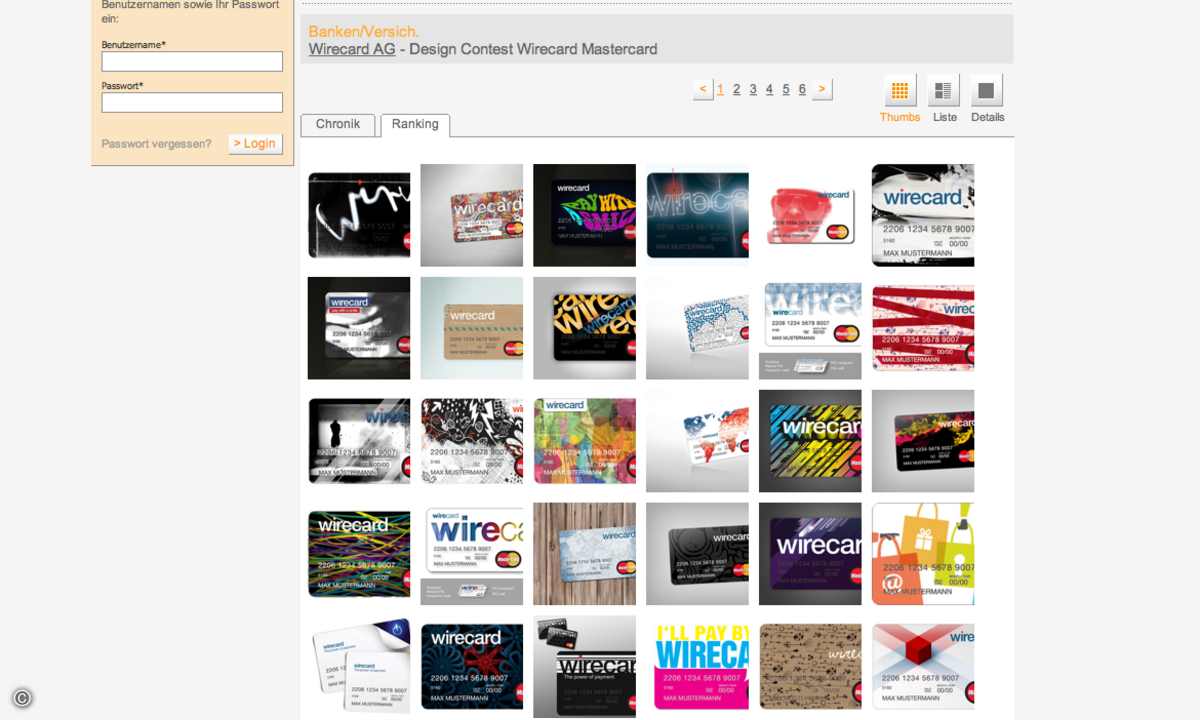The height and width of the screenshot is (720, 1200).
Task: Open black-white swirl wirecard thumbnail
Action: (923, 215)
